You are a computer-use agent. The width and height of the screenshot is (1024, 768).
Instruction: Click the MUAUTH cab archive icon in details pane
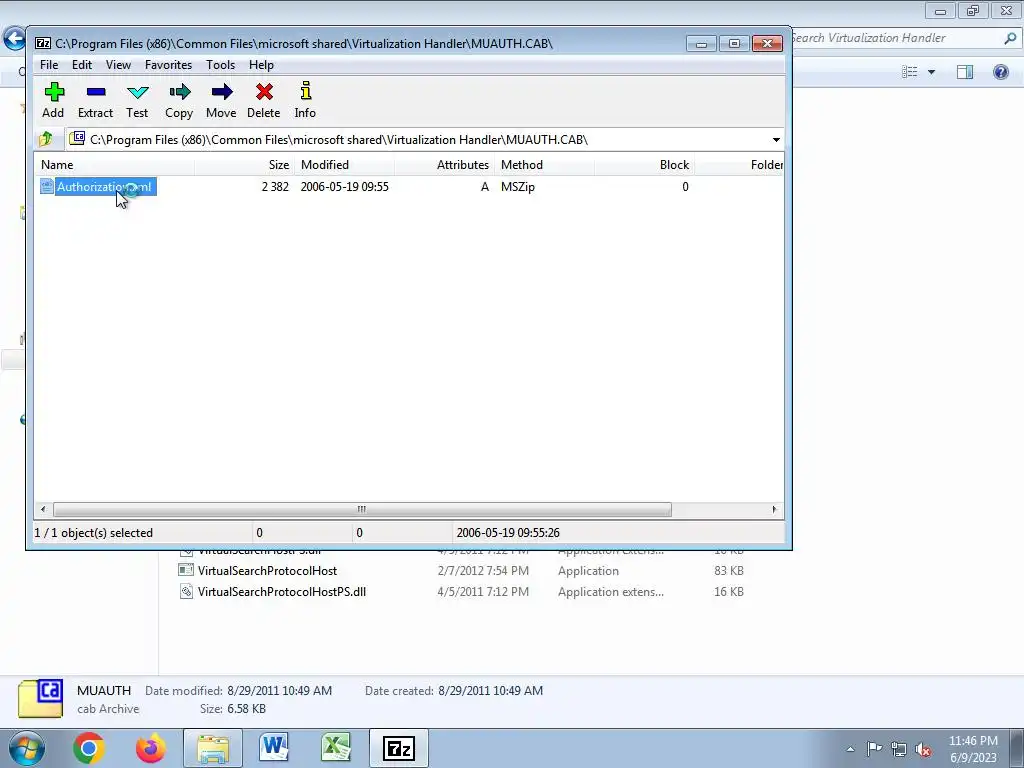40,699
